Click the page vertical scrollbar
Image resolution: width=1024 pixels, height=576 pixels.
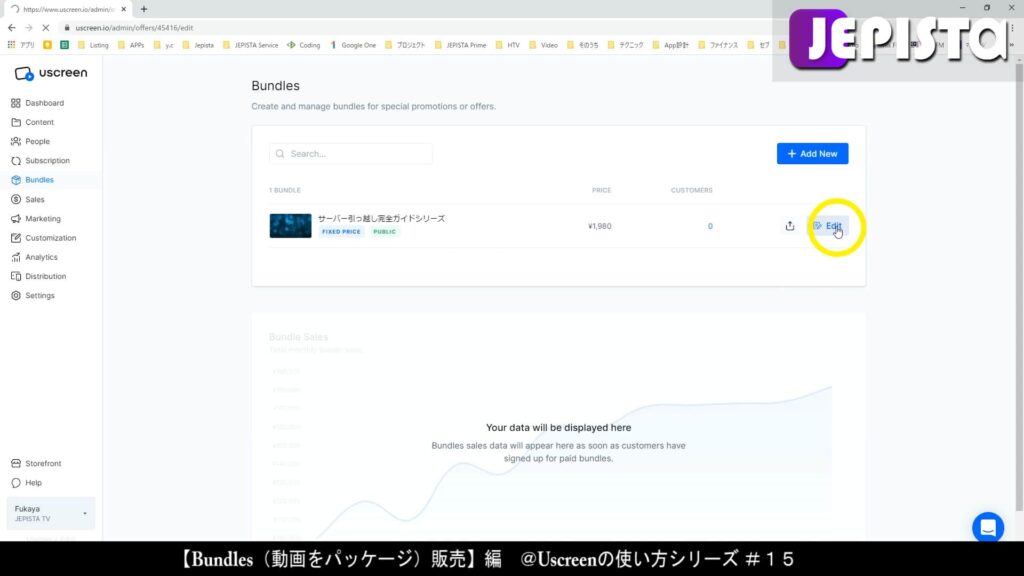[1019, 287]
